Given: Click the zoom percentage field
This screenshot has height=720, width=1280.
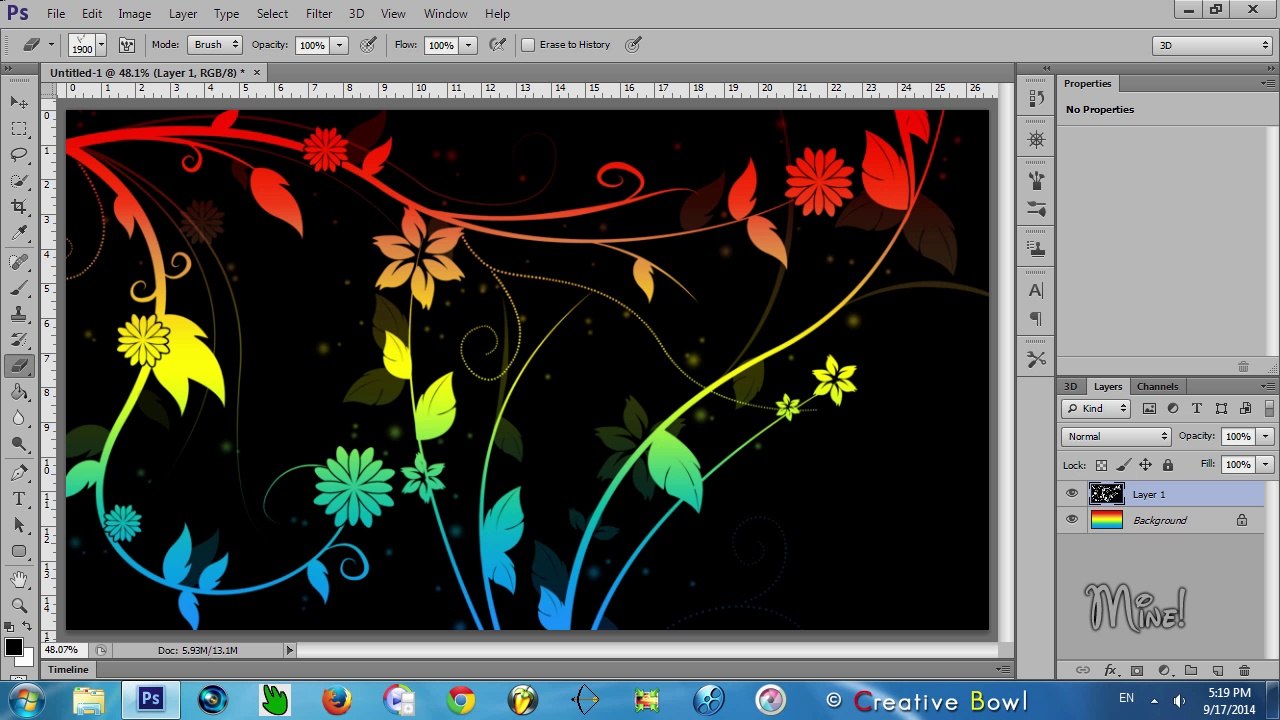Looking at the screenshot, I should (62, 650).
